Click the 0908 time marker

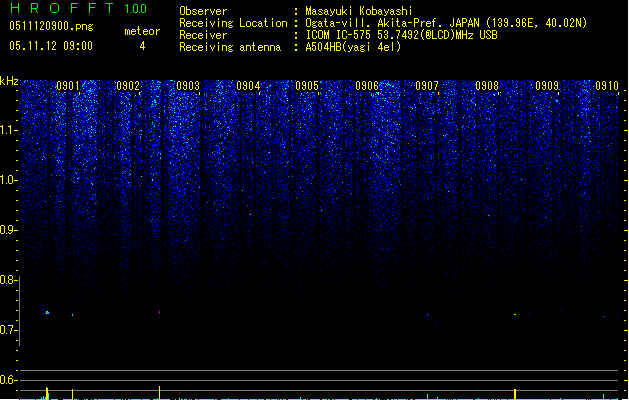[x=487, y=86]
